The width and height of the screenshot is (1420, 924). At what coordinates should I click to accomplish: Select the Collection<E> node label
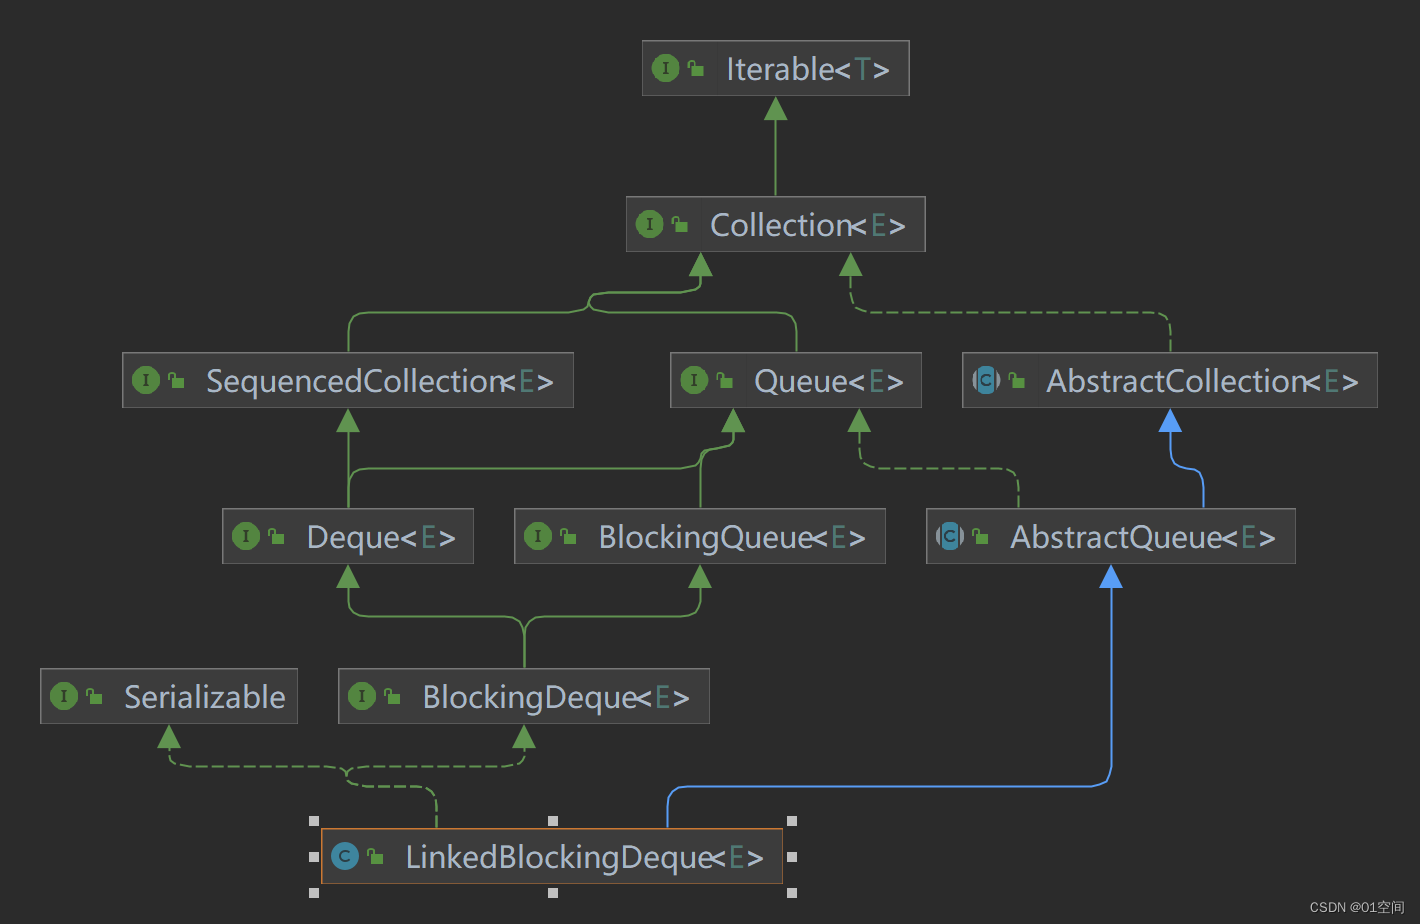tap(808, 225)
